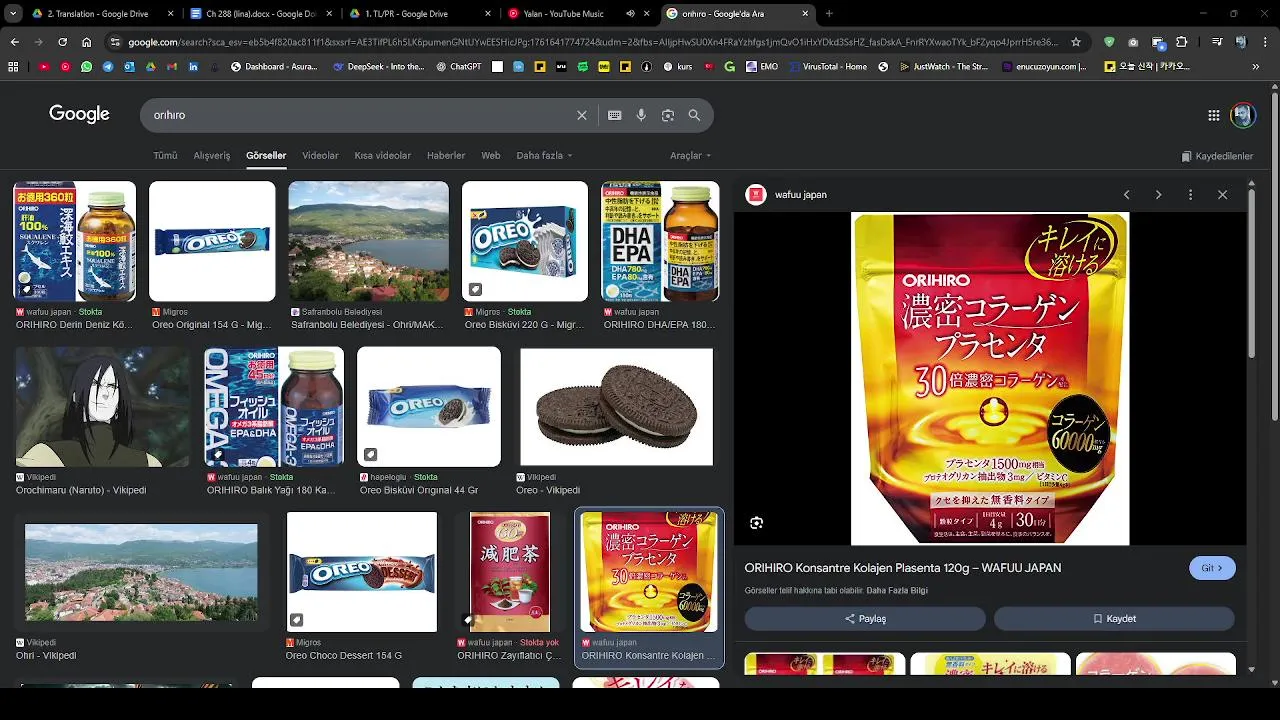Search inside this image with Lens overlay icon
Viewport: 1280px width, 720px height.
(757, 523)
